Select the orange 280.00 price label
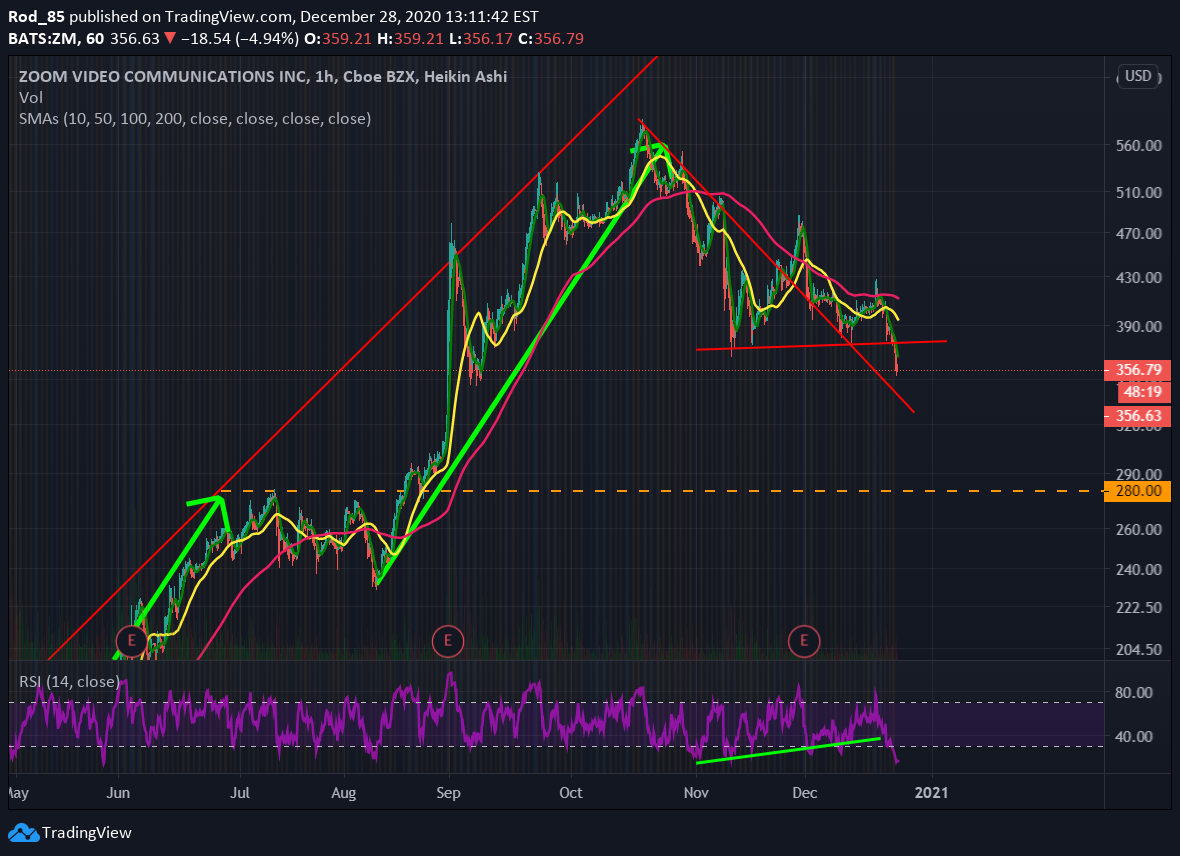 [1138, 491]
